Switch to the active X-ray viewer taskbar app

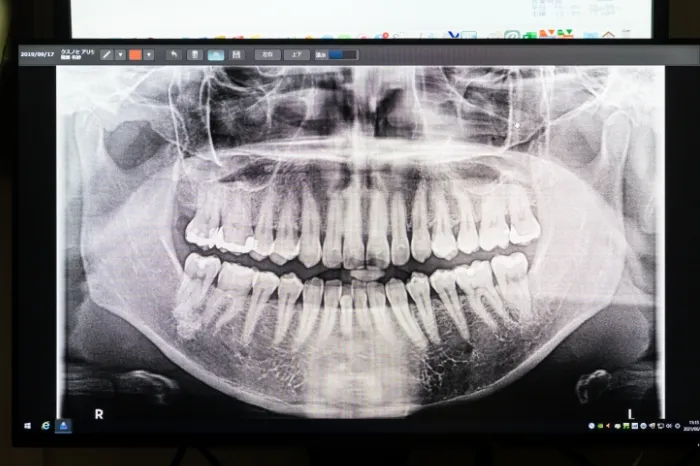coord(64,425)
